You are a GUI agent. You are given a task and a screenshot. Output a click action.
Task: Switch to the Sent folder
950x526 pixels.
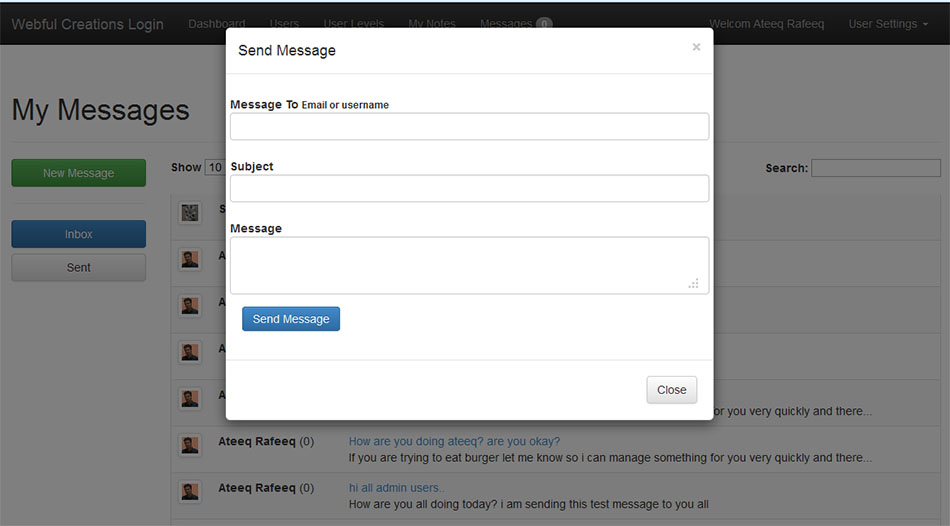[x=78, y=268]
